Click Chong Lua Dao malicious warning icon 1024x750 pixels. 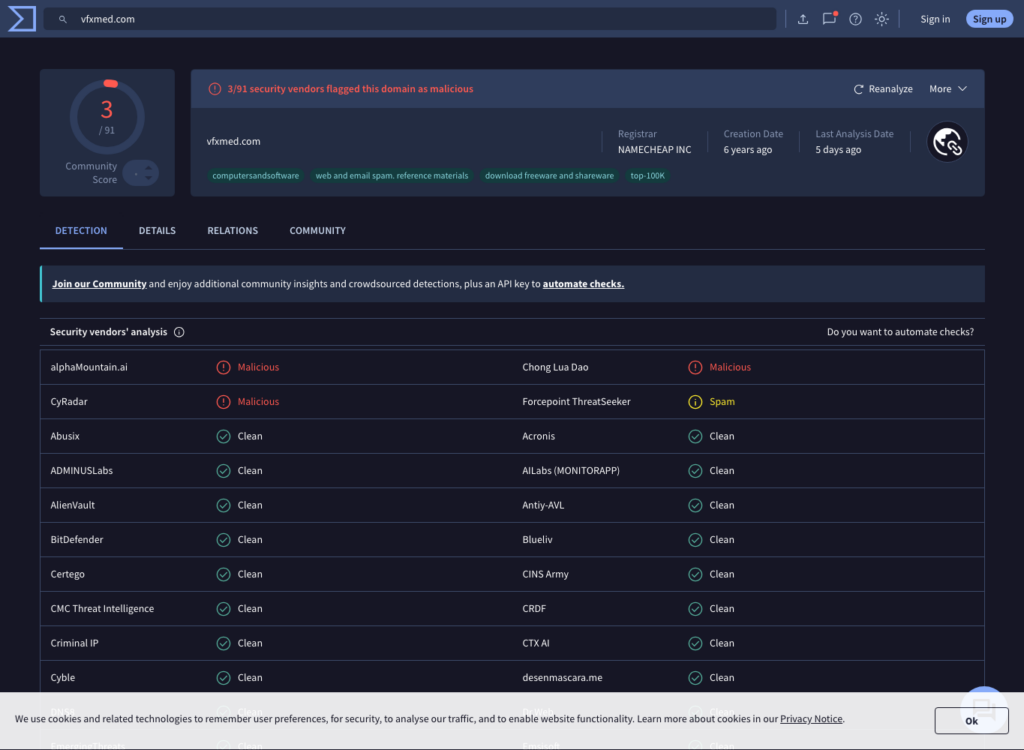695,367
